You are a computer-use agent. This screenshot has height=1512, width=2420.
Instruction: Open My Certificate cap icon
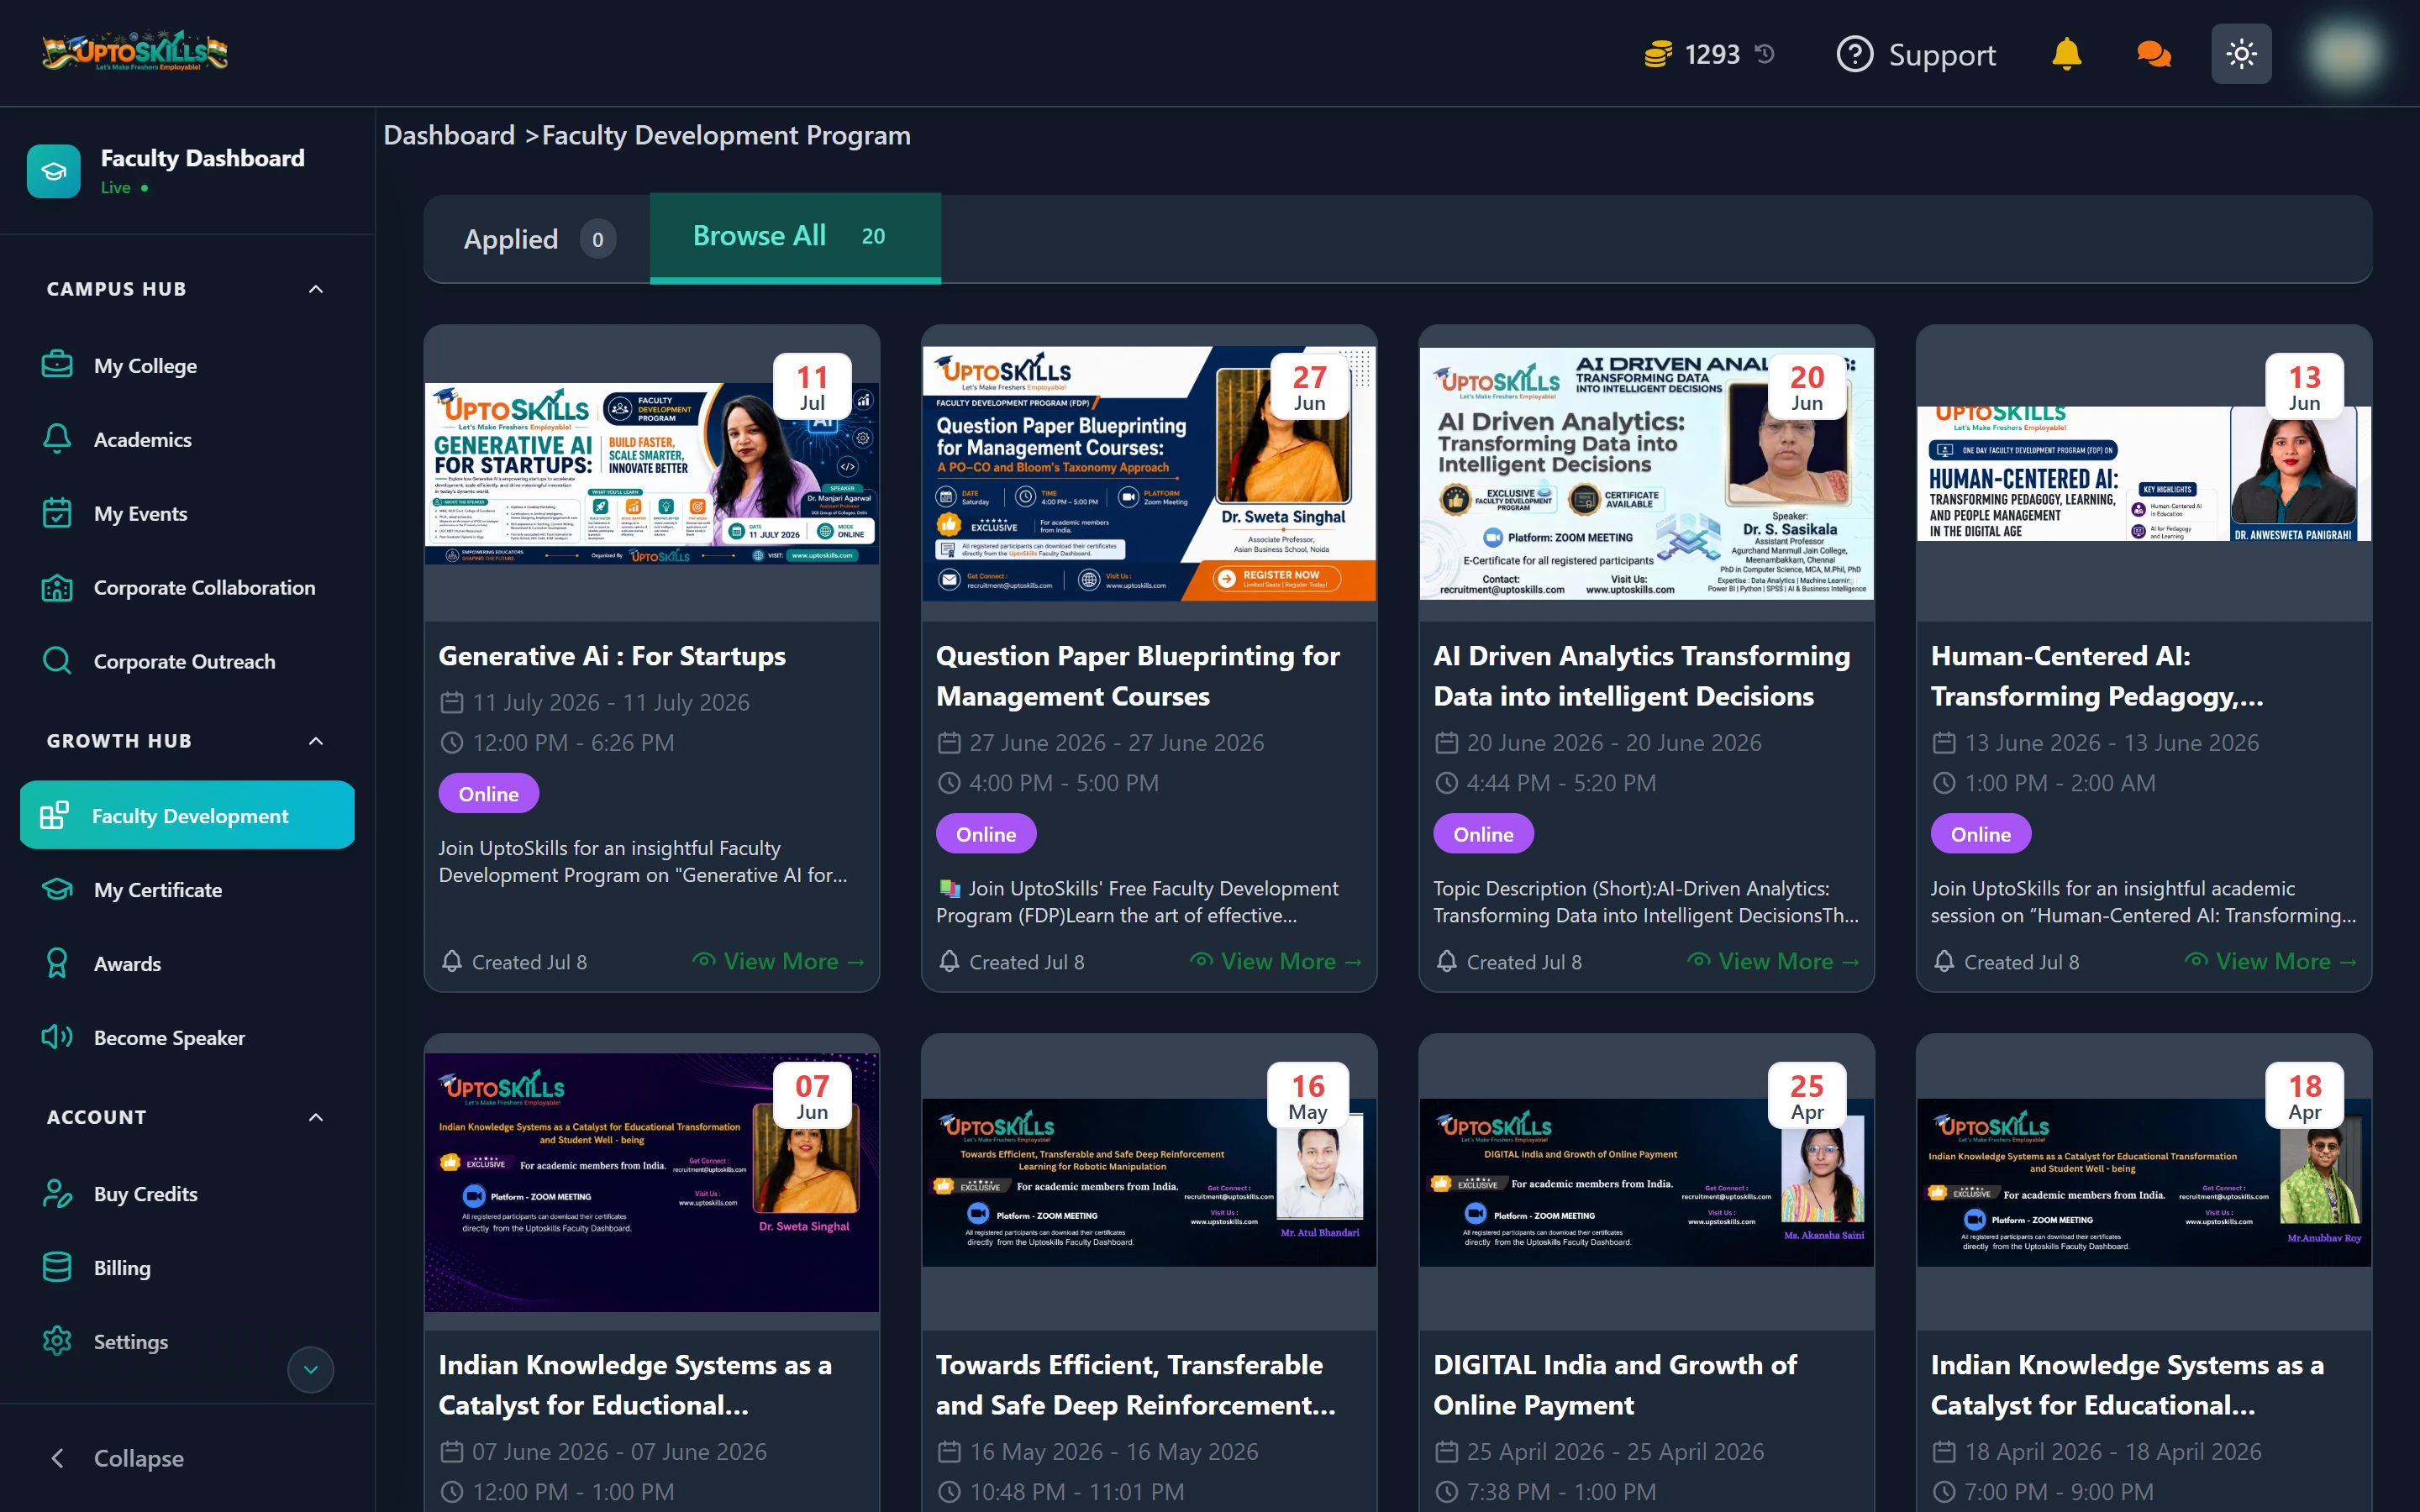pos(57,889)
